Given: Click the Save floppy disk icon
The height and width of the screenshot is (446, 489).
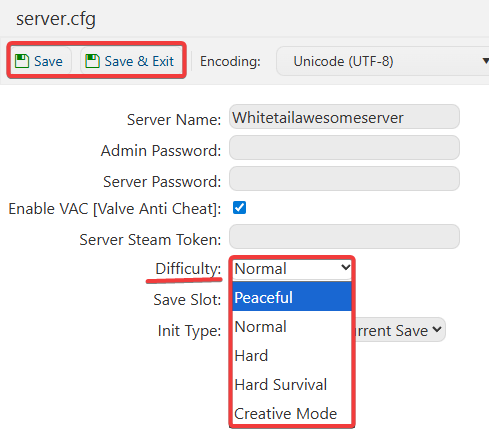Looking at the screenshot, I should pos(22,61).
